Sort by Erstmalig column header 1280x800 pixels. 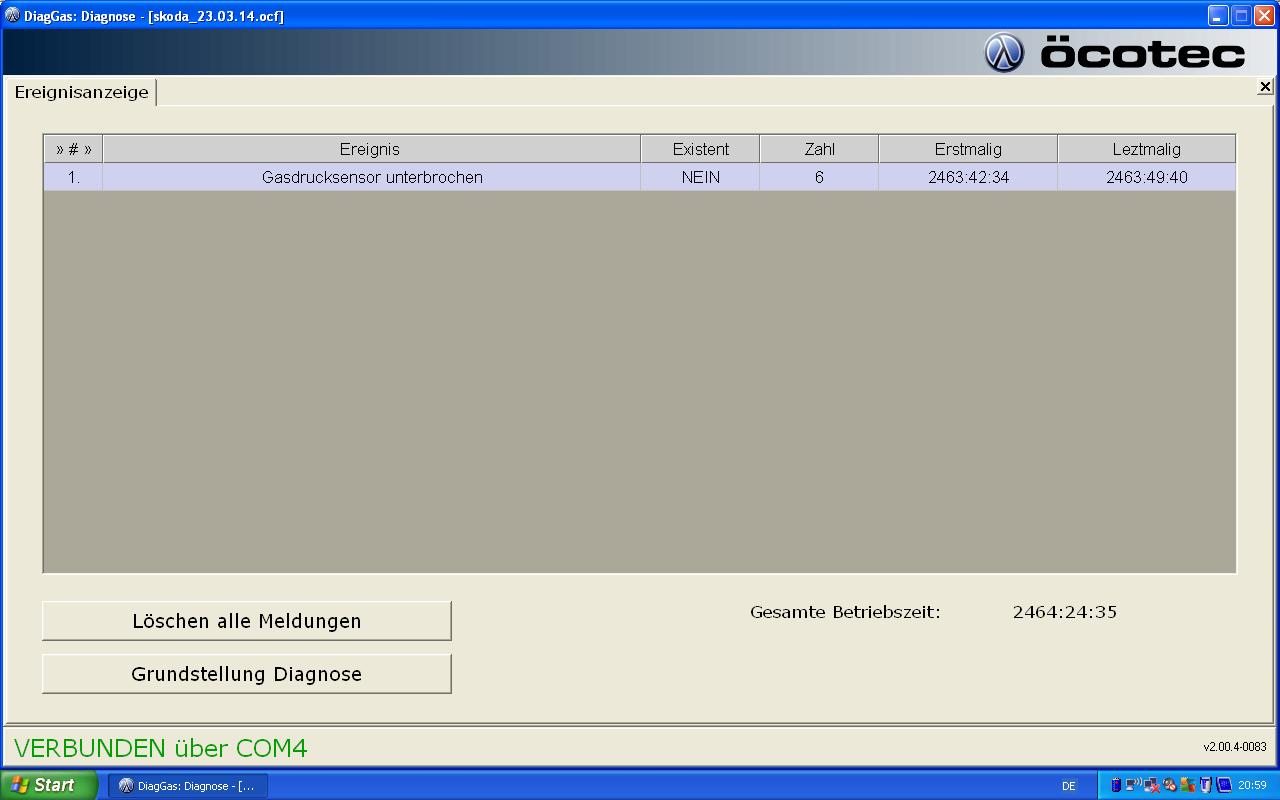tap(967, 149)
